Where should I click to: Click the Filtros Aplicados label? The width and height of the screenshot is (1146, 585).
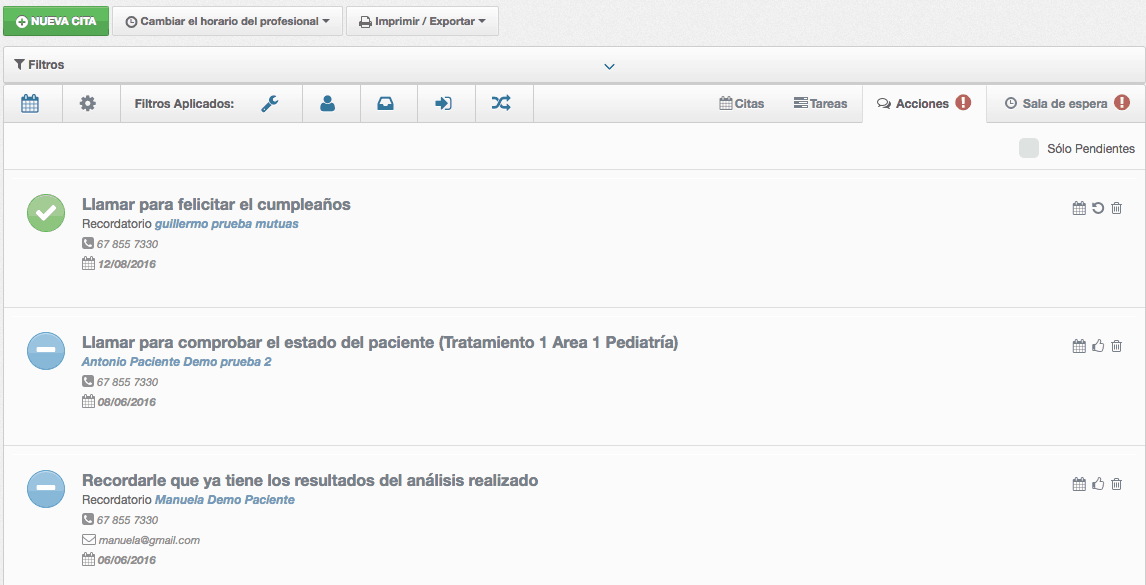click(184, 104)
